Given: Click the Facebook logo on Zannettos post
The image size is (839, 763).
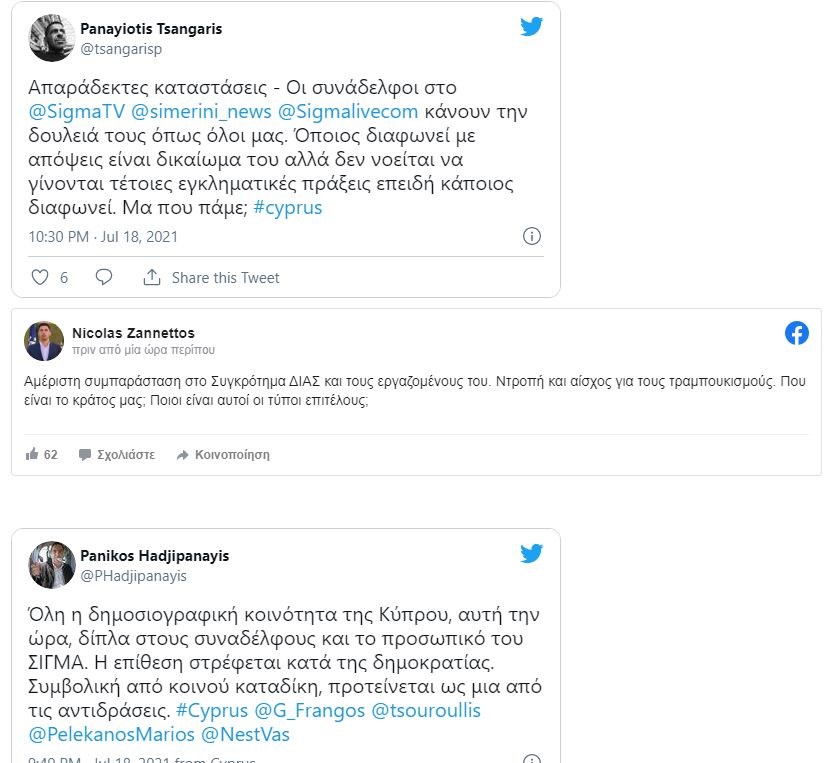Looking at the screenshot, I should (x=796, y=333).
